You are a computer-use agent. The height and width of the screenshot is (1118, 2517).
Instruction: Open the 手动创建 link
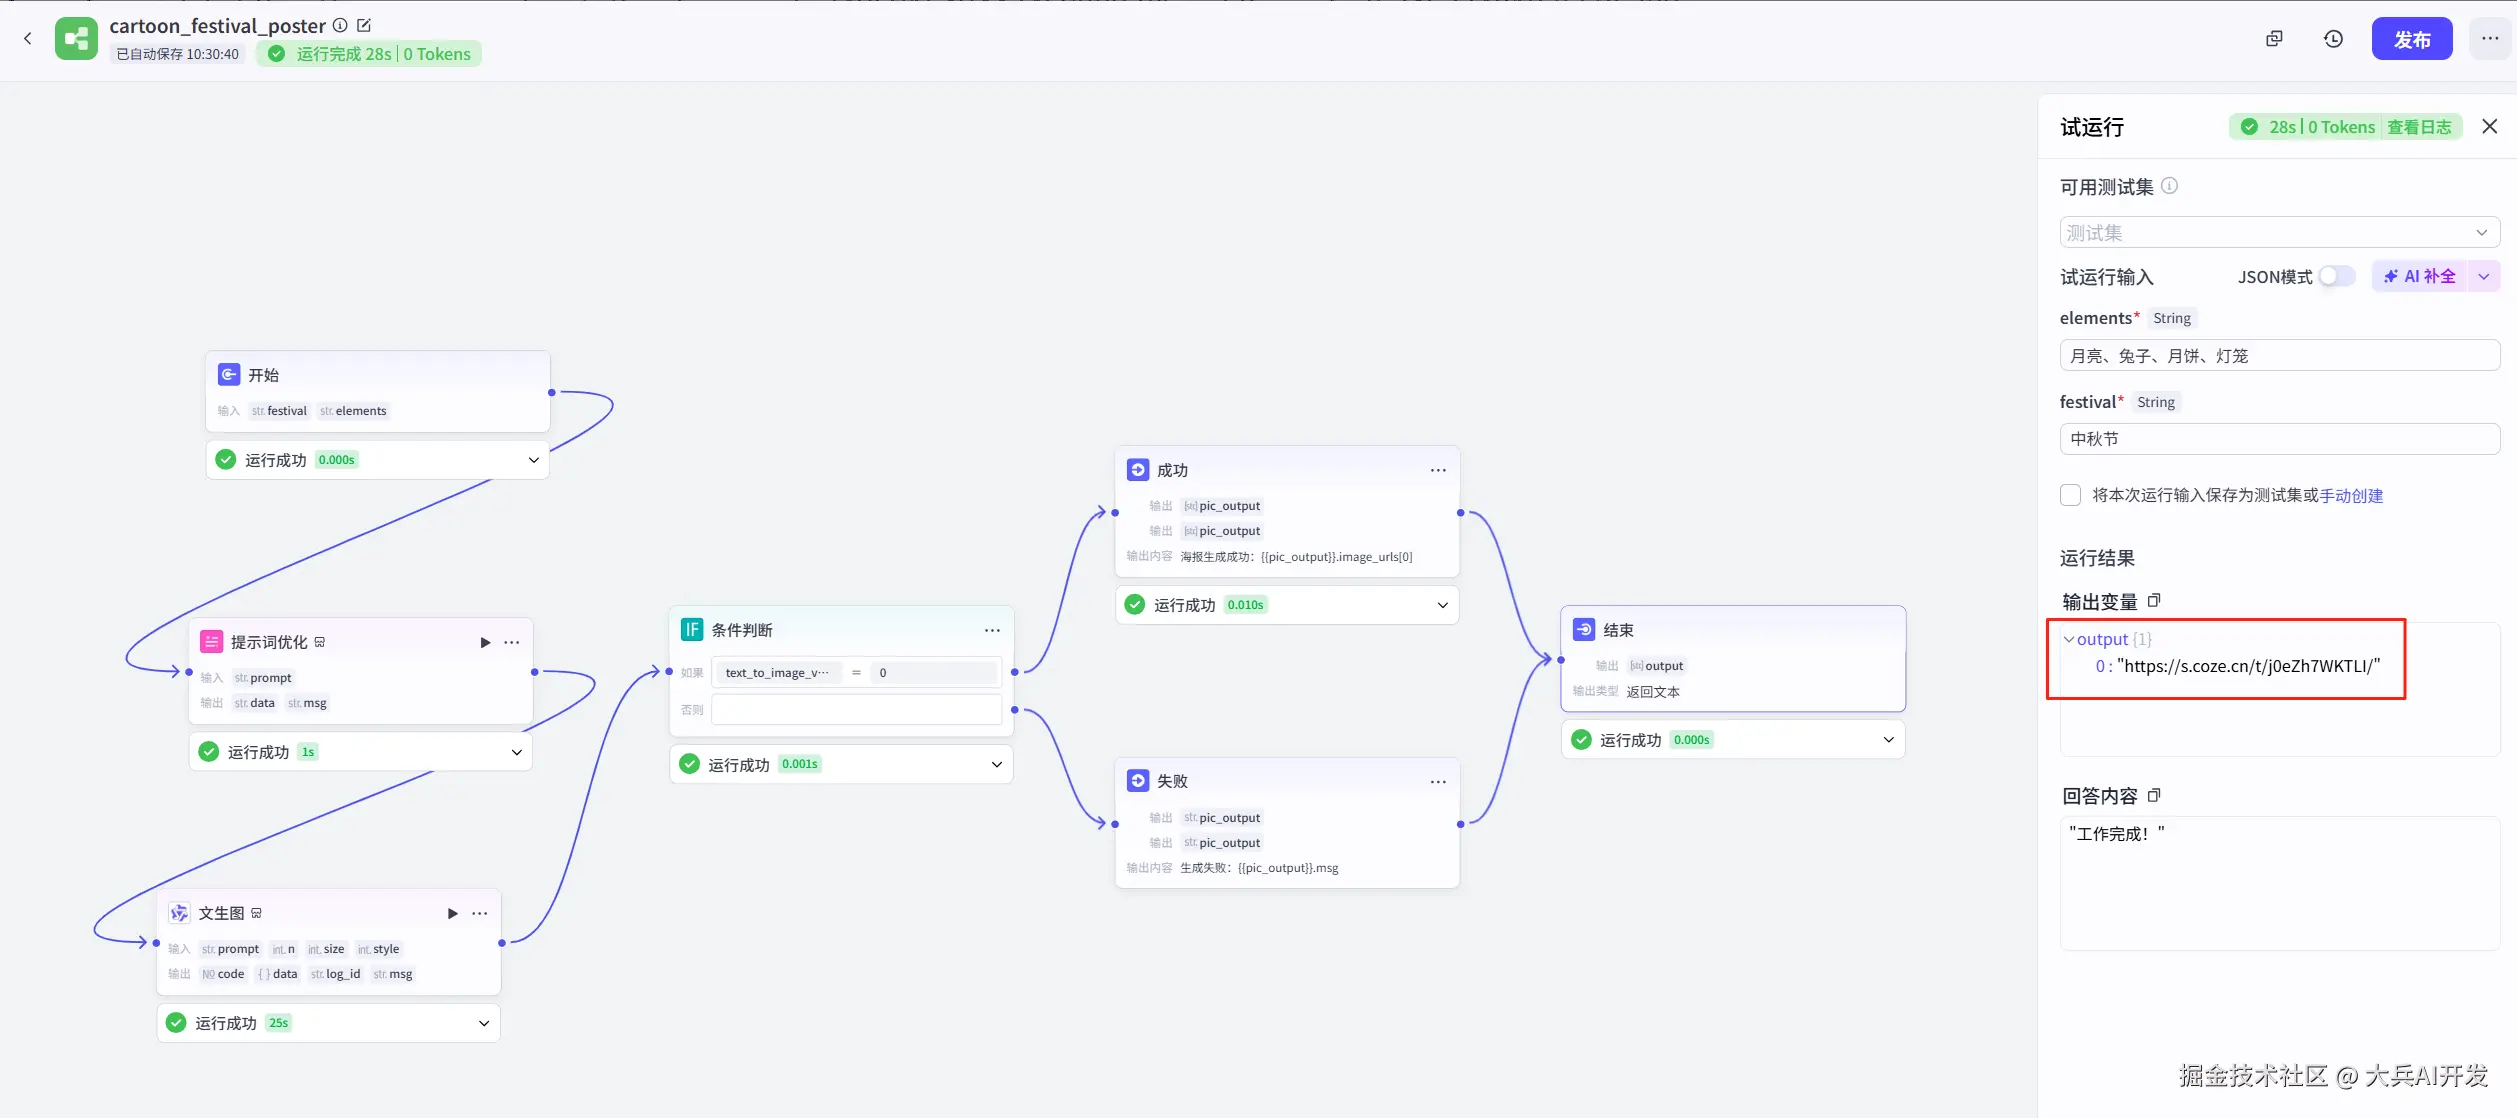pyautogui.click(x=2351, y=495)
